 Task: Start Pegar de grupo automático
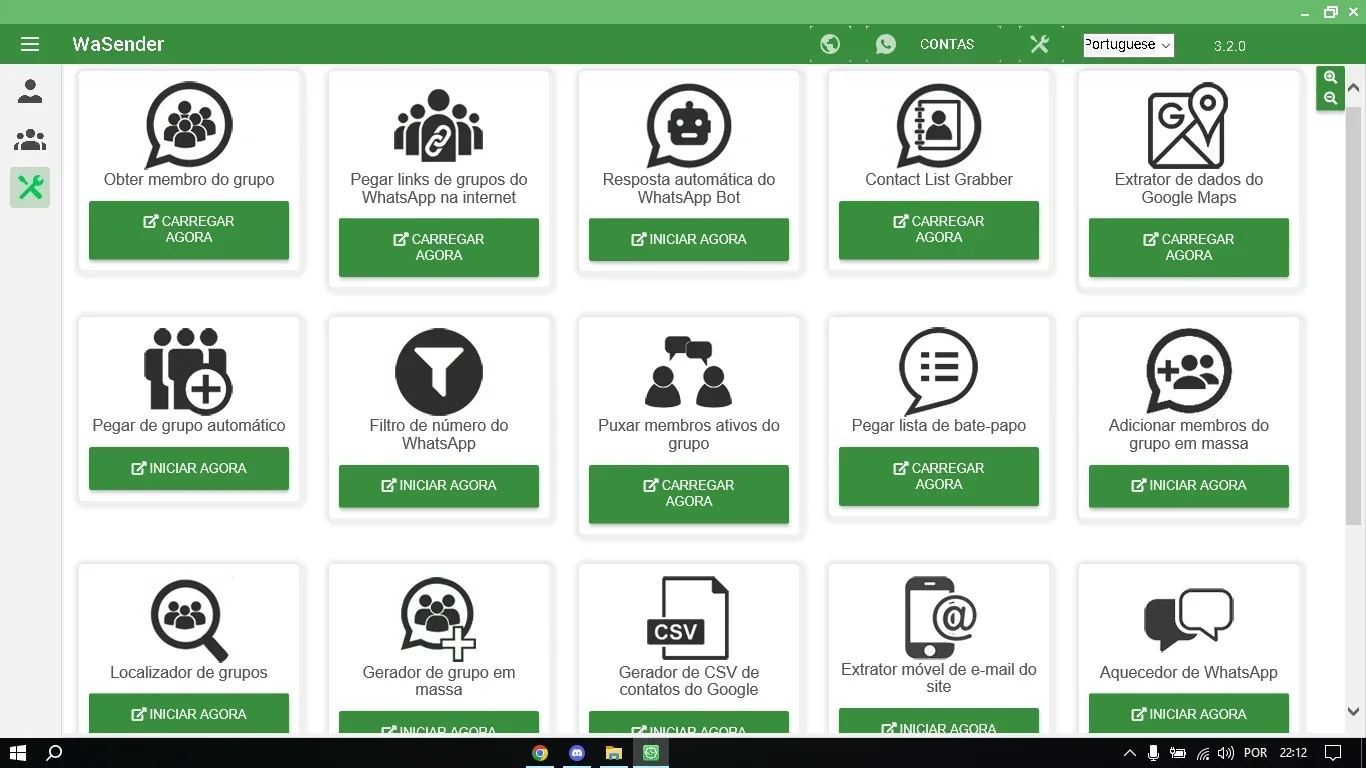tap(189, 468)
